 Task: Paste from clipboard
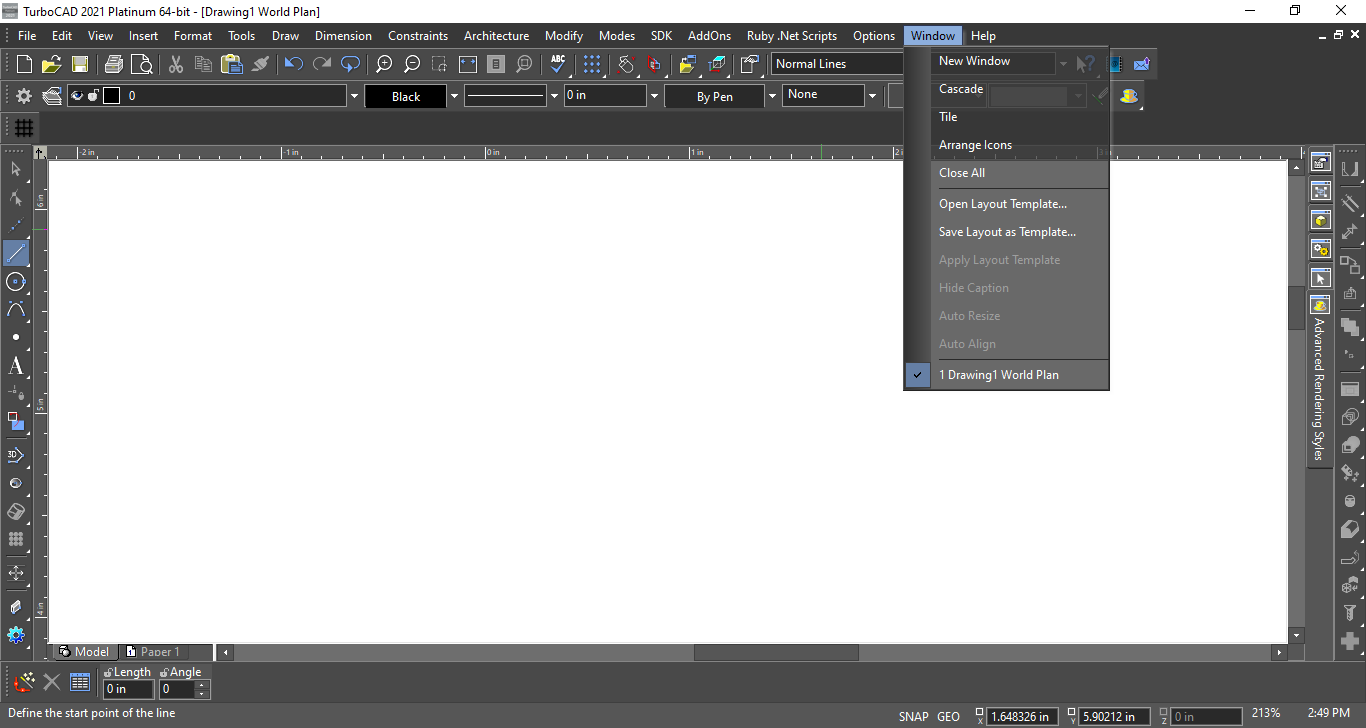coord(232,64)
